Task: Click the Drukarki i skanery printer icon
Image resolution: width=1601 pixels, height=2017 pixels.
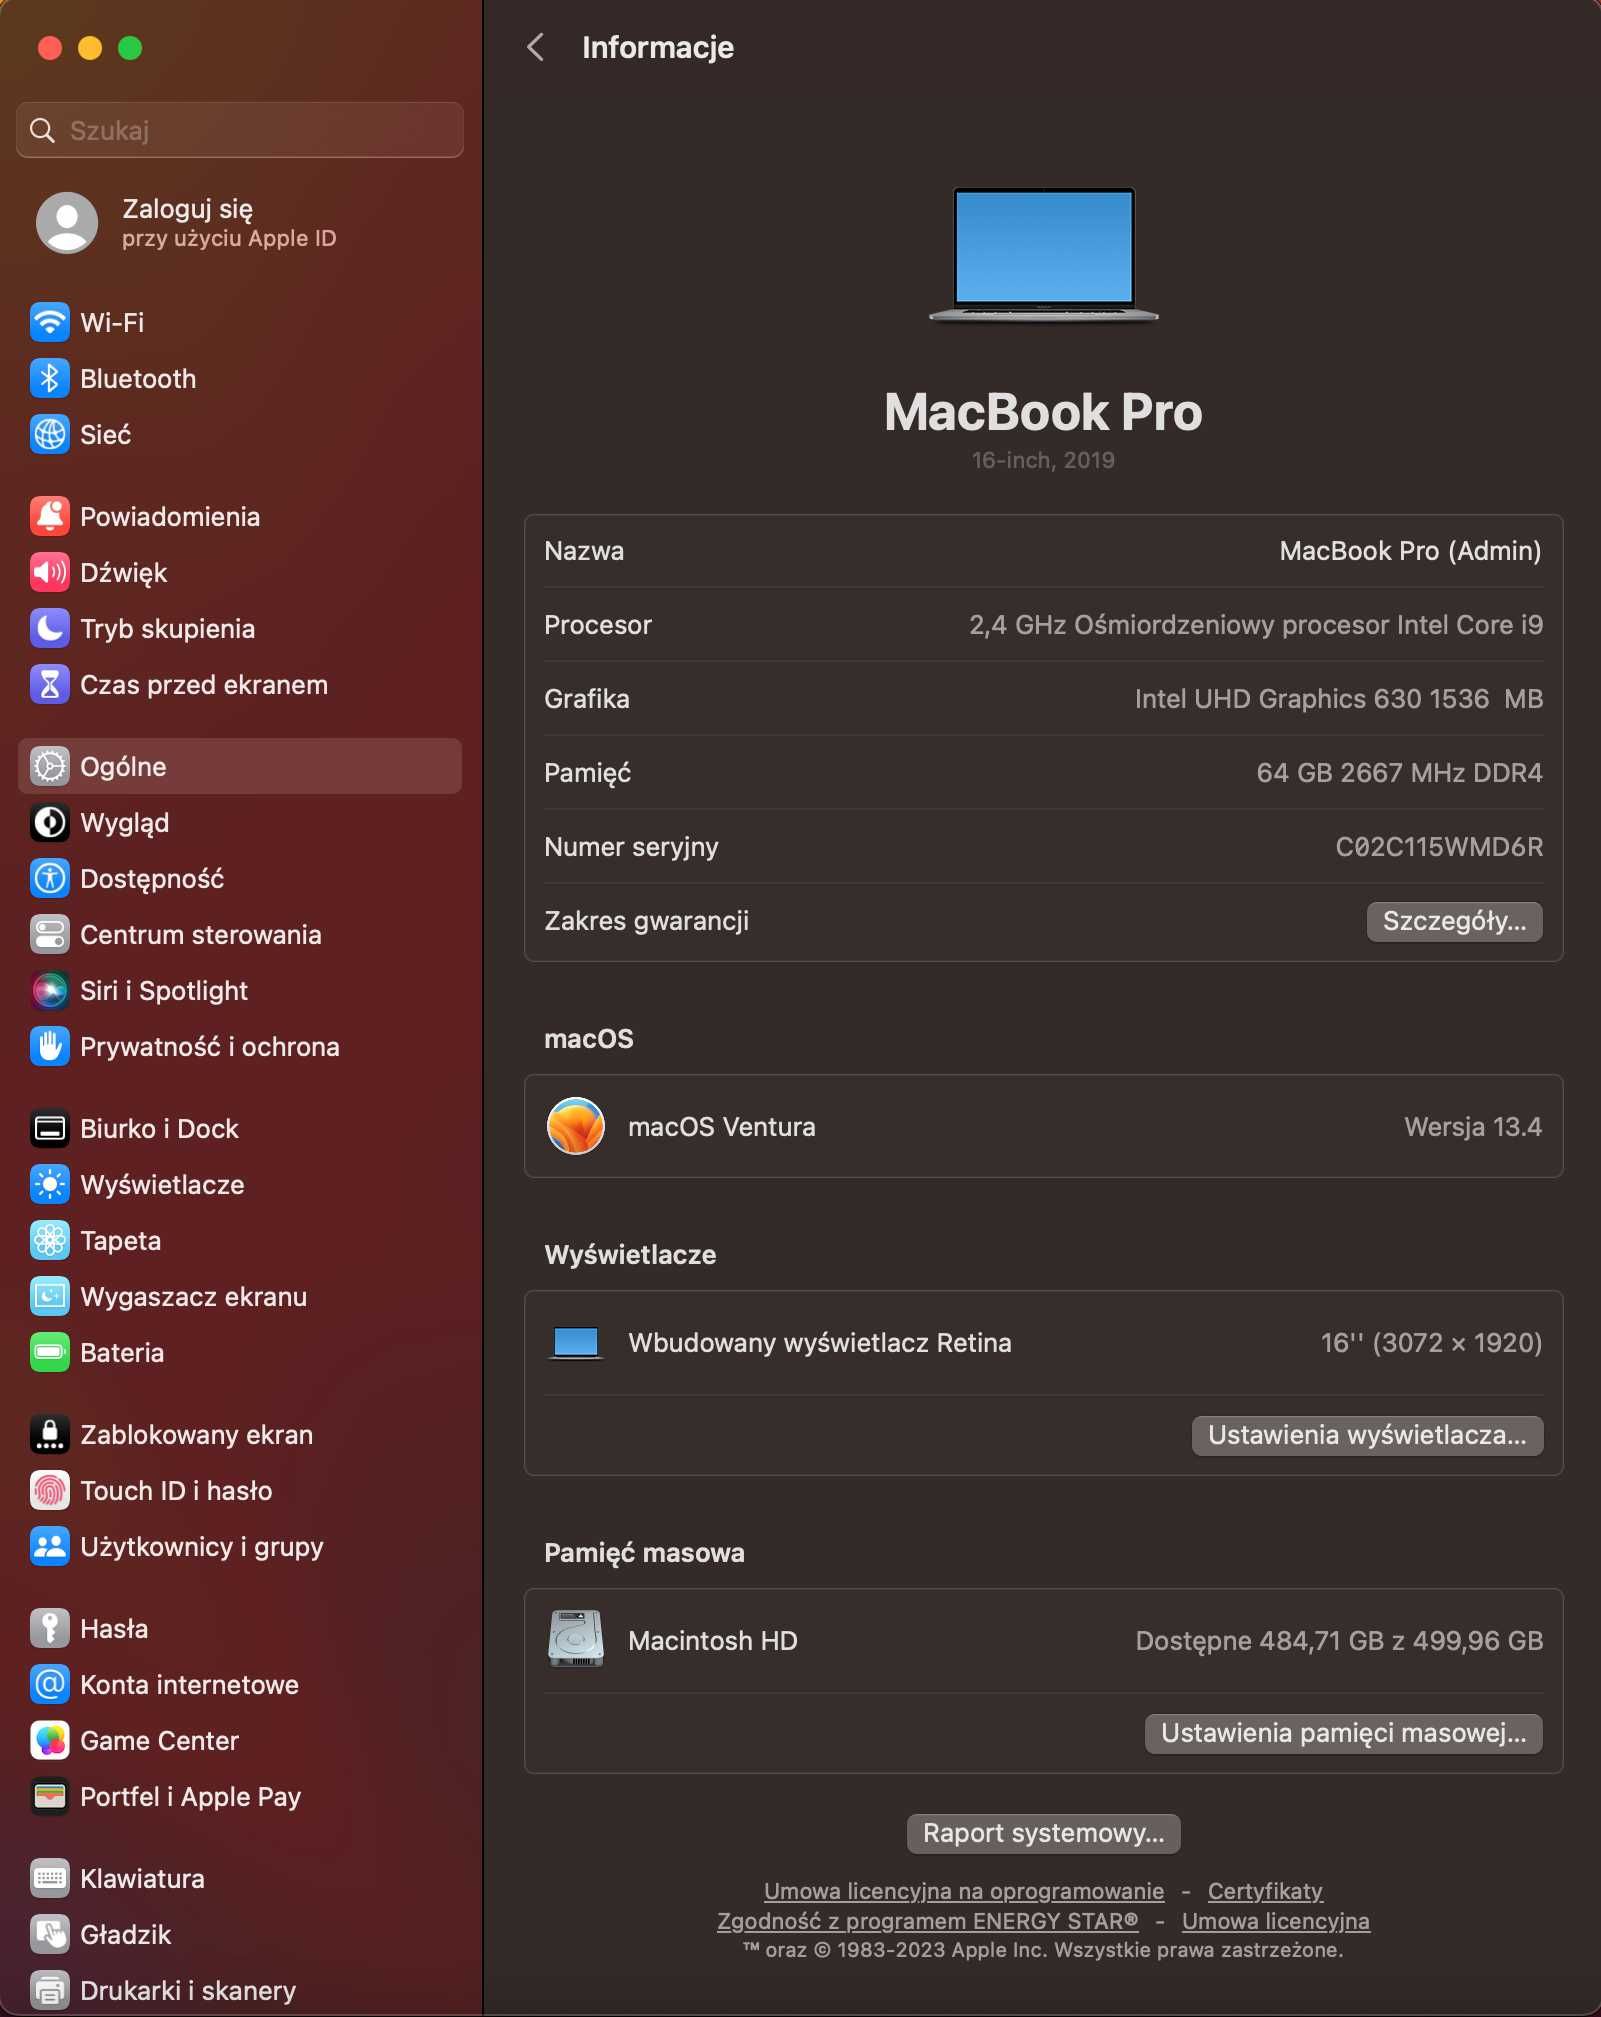Action: click(x=50, y=1990)
